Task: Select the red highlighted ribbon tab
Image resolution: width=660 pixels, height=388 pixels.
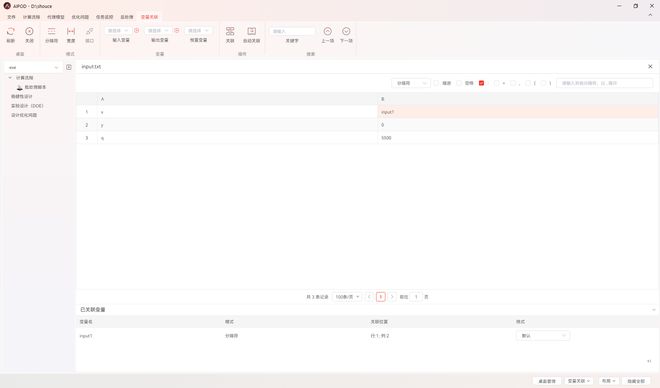Action: [149, 17]
